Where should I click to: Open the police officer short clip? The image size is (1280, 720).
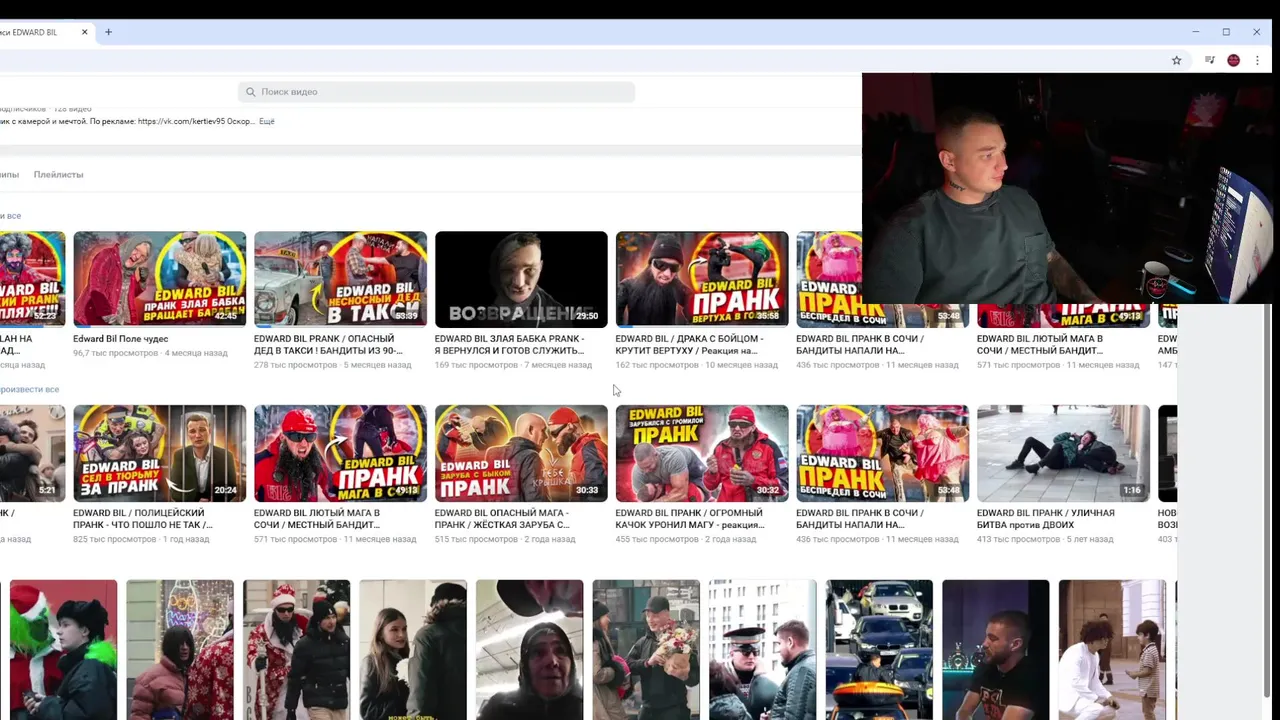763,650
